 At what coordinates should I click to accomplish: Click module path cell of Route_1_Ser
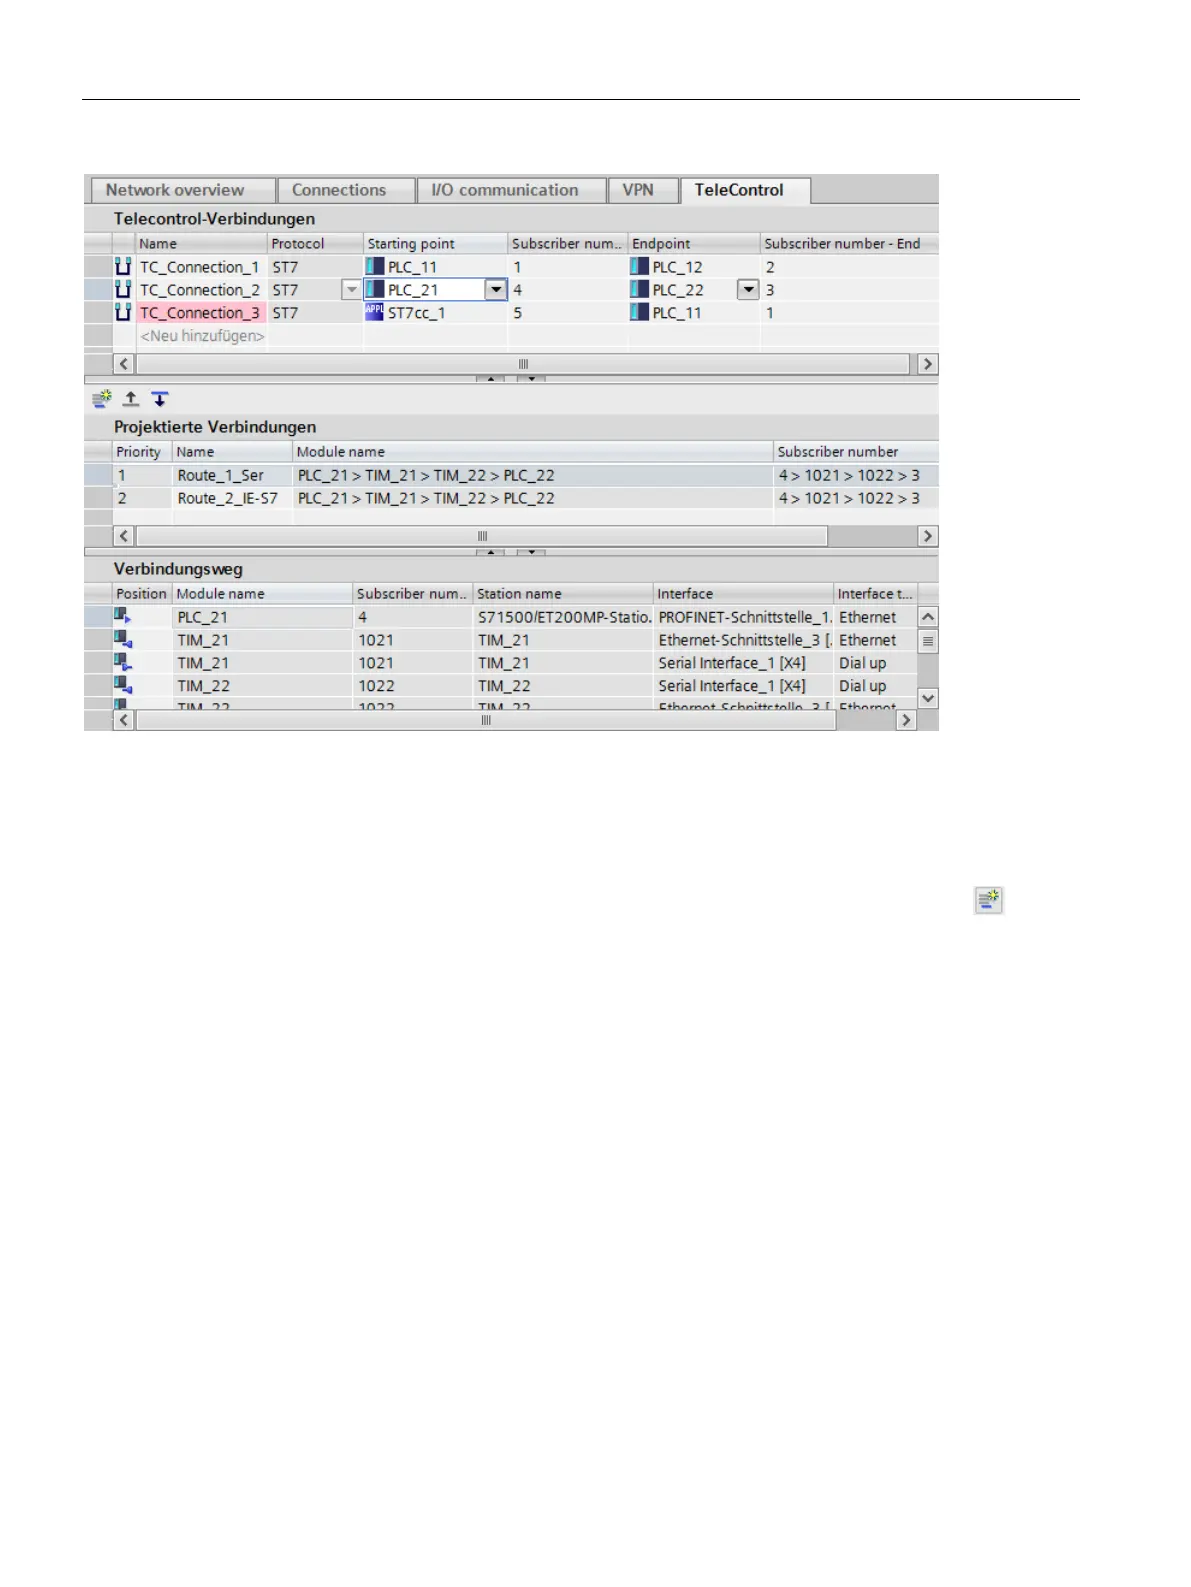[x=532, y=475]
